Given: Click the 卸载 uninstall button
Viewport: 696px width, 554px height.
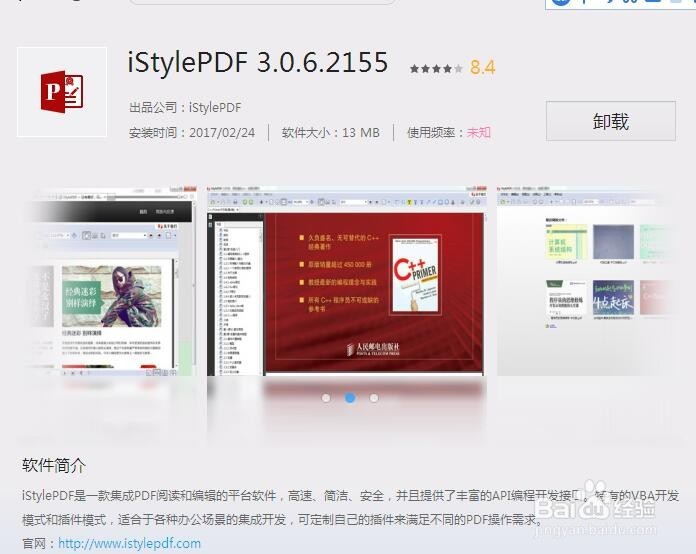Looking at the screenshot, I should click(x=611, y=121).
